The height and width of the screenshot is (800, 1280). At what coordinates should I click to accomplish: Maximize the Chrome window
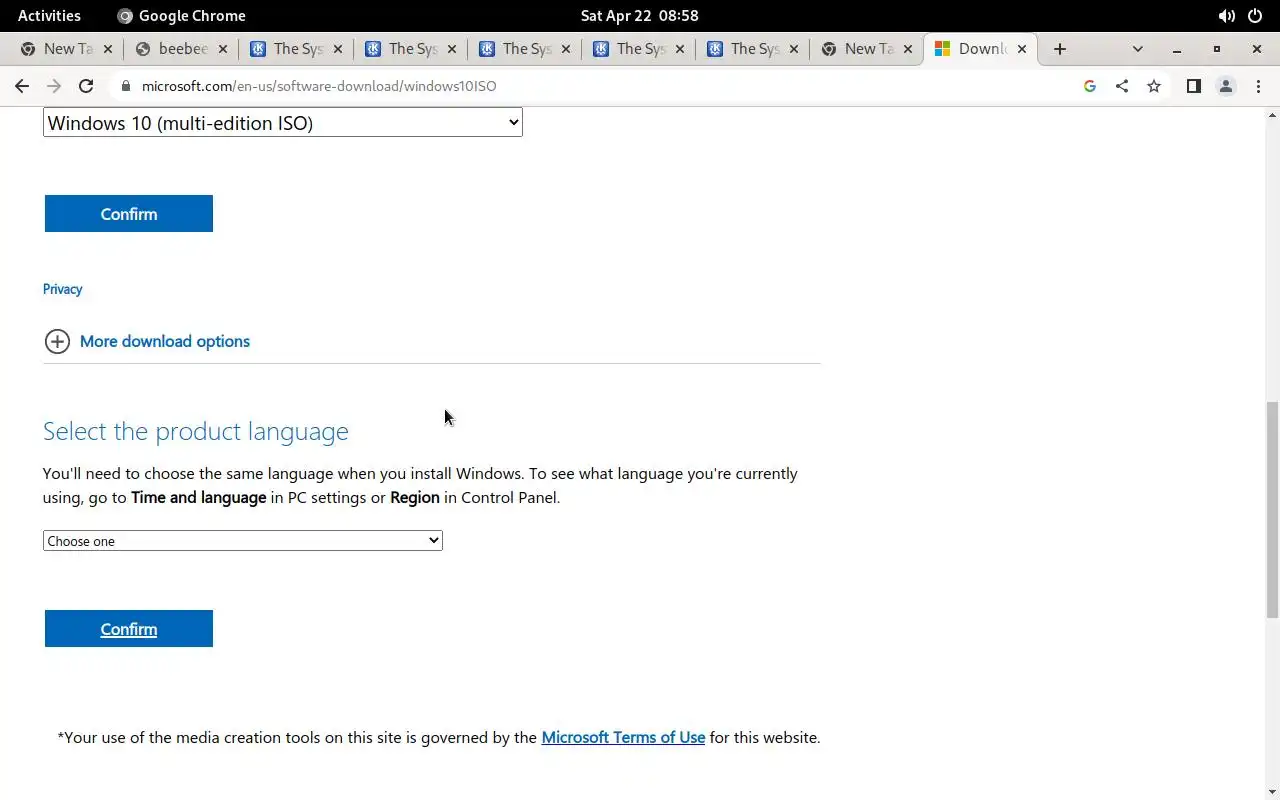(x=1217, y=48)
